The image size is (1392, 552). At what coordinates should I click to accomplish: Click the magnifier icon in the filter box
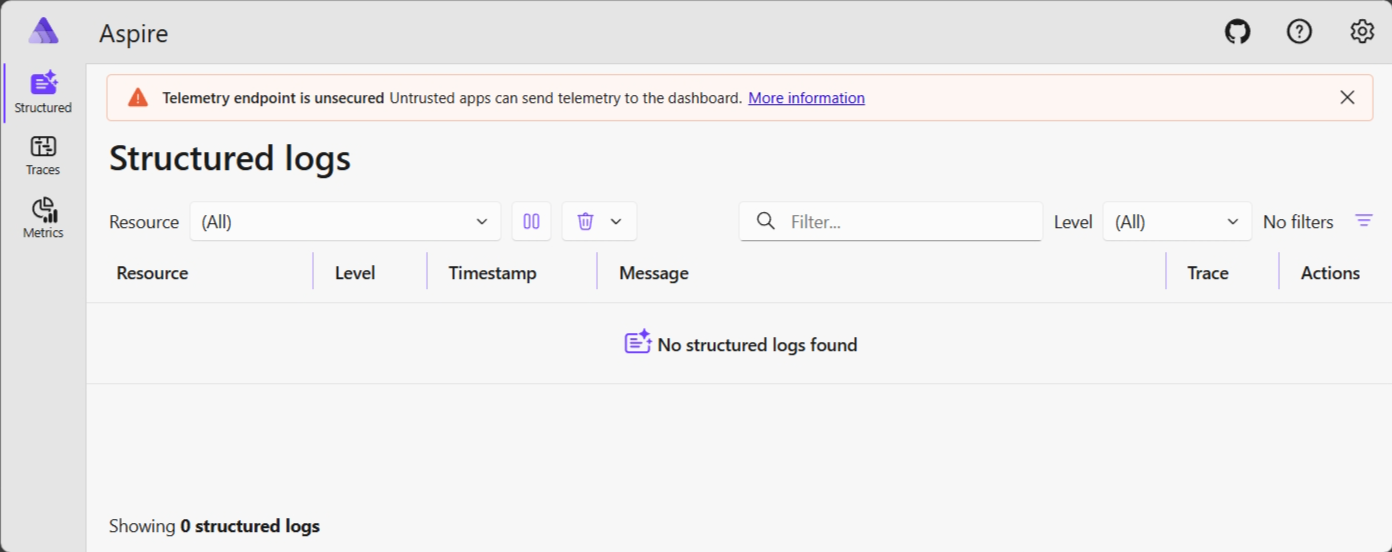[766, 221]
